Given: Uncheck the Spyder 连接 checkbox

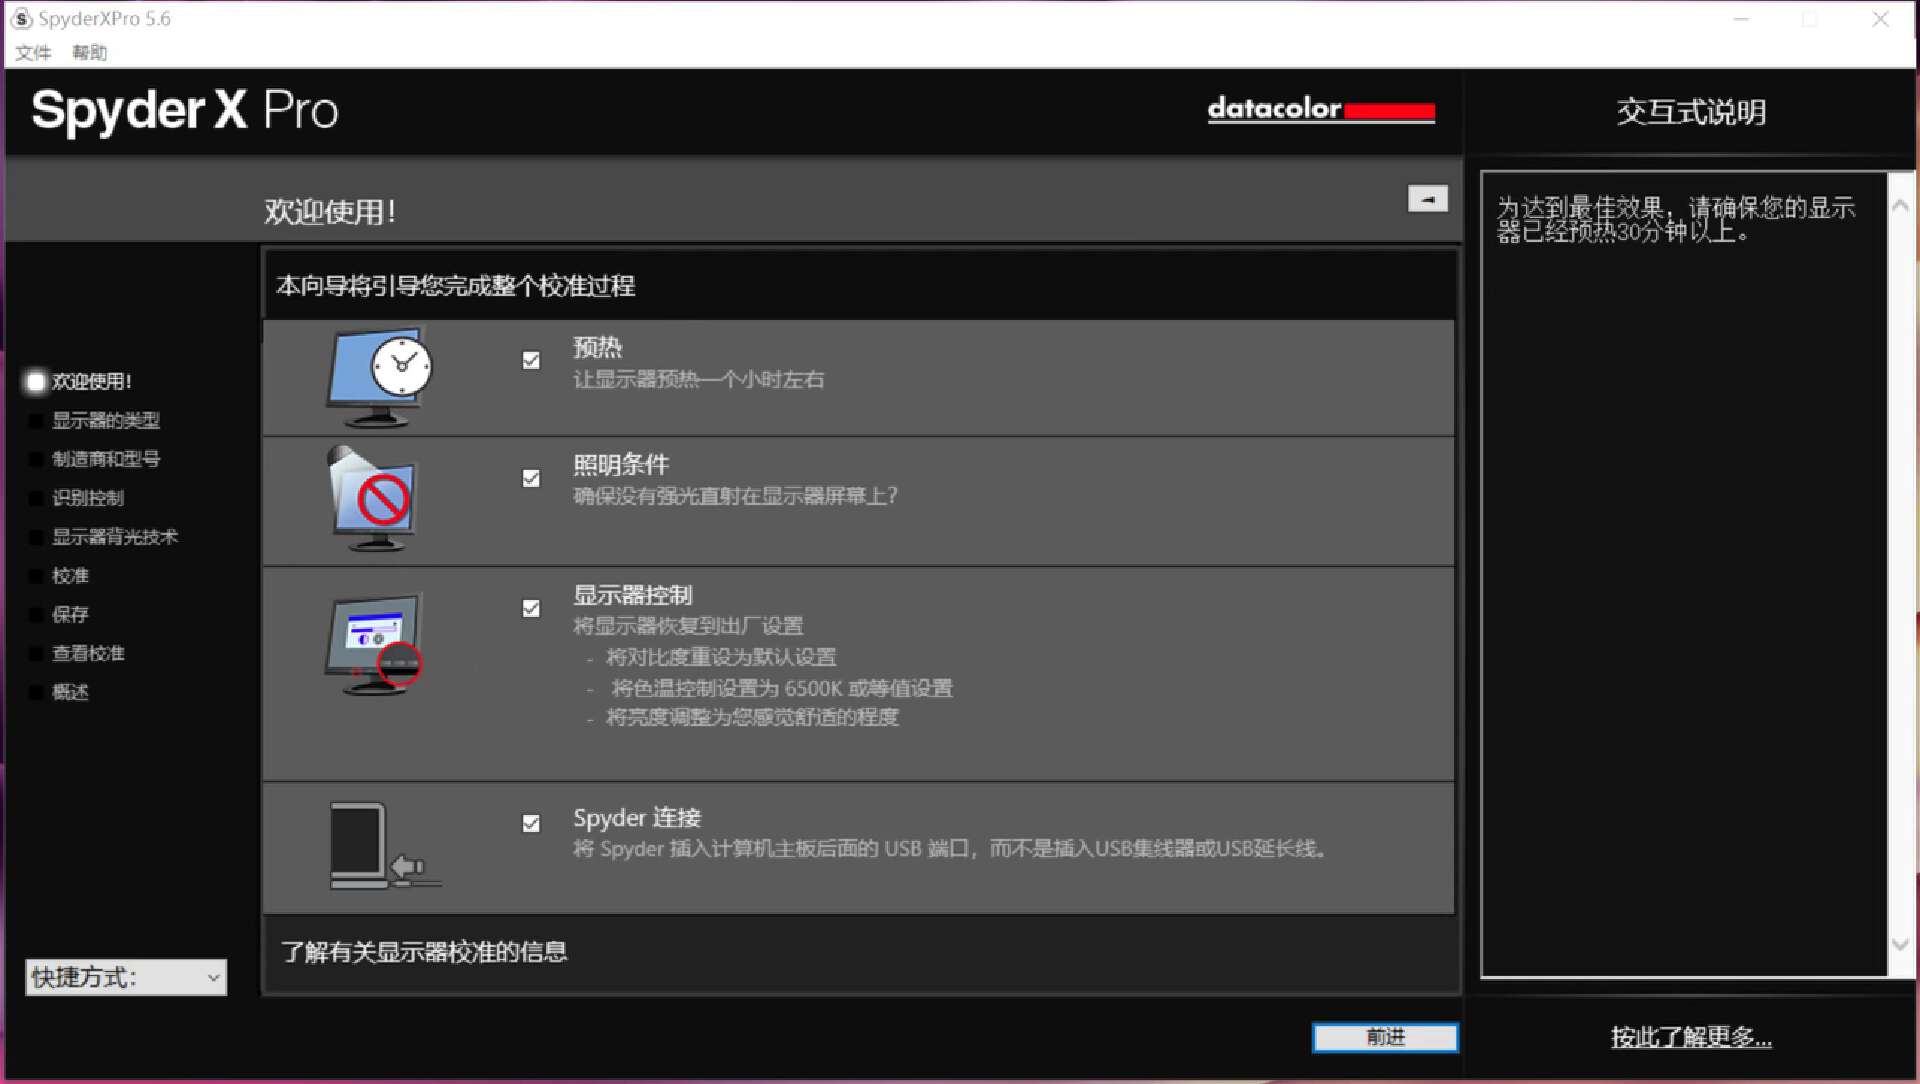Looking at the screenshot, I should [x=531, y=823].
